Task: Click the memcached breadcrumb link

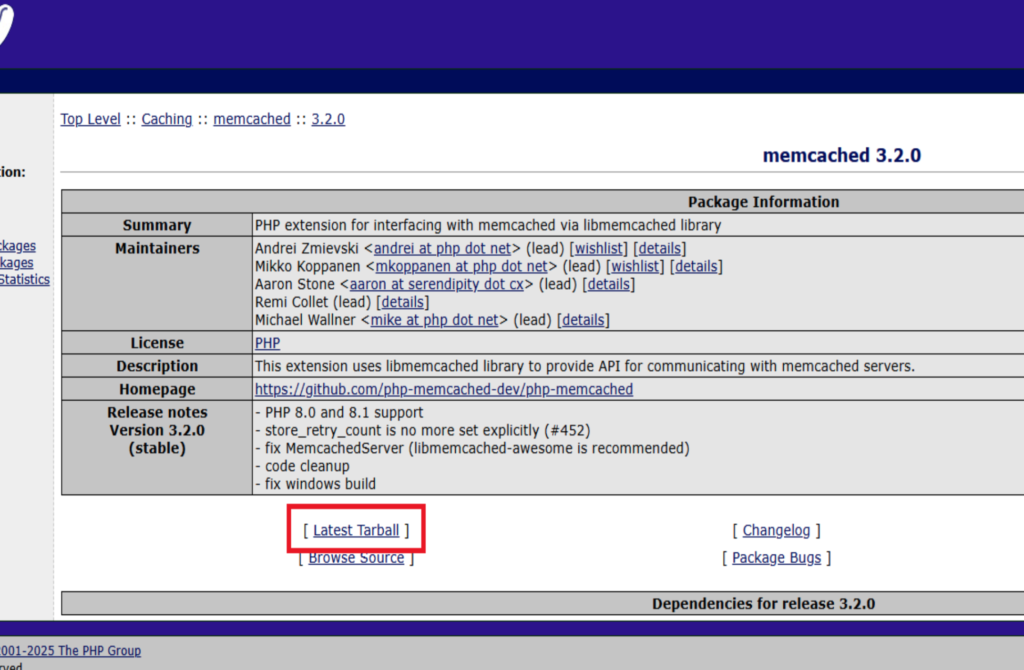Action: [x=252, y=119]
